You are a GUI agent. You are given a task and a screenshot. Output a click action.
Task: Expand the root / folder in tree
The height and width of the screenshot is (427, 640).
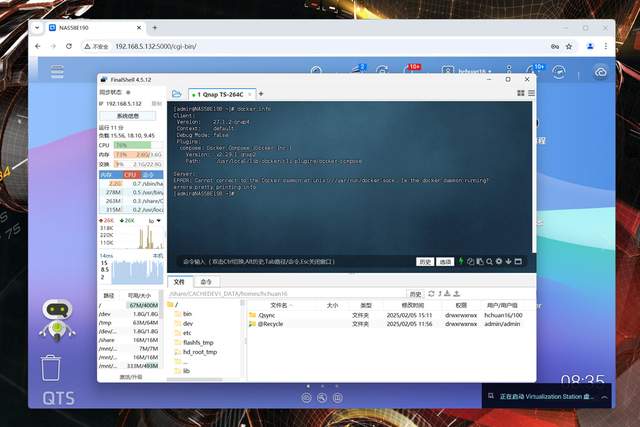171,305
